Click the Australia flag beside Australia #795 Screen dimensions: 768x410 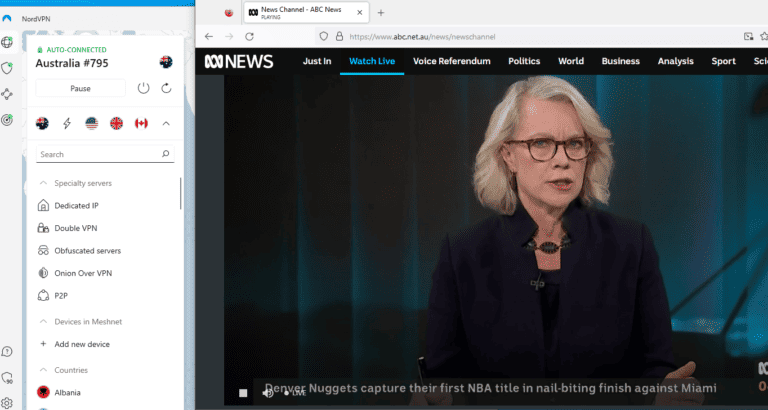[166, 62]
